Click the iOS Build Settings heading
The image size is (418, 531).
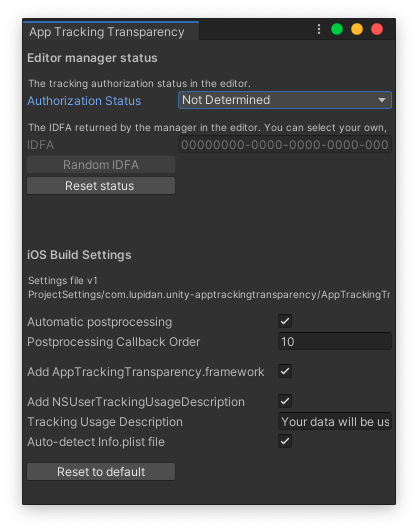[79, 255]
